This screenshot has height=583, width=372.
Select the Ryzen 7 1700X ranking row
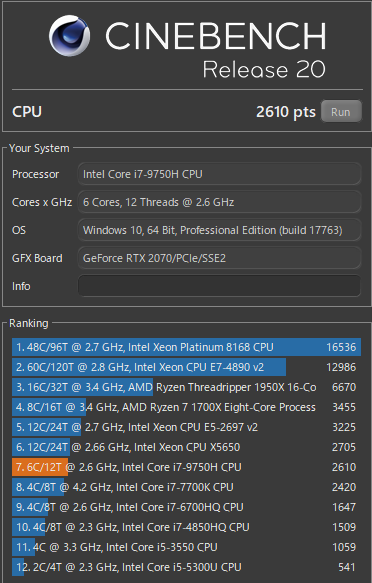[186, 407]
